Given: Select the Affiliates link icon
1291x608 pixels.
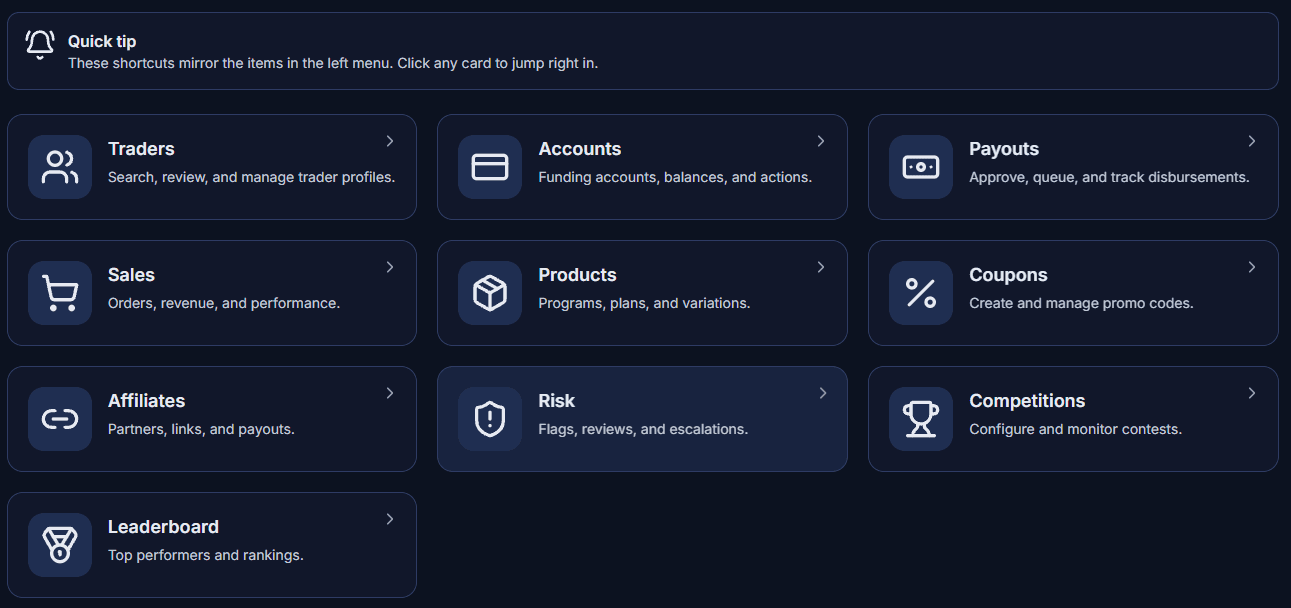Looking at the screenshot, I should point(59,418).
